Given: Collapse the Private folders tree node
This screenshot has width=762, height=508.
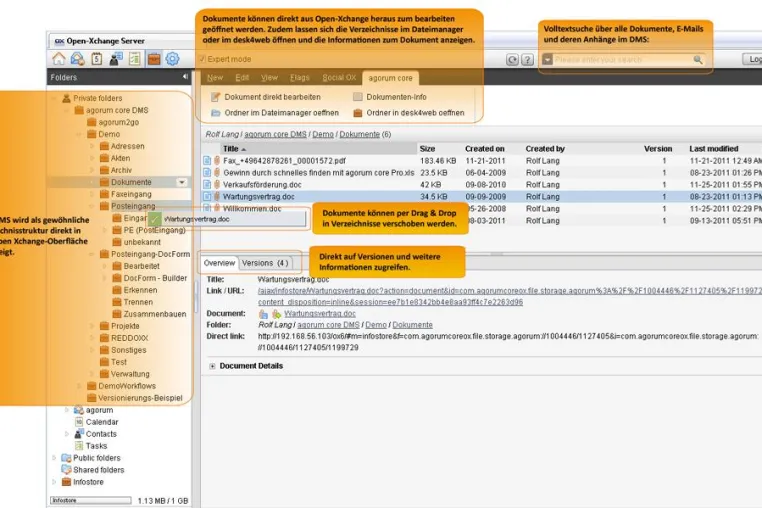Looking at the screenshot, I should point(54,98).
